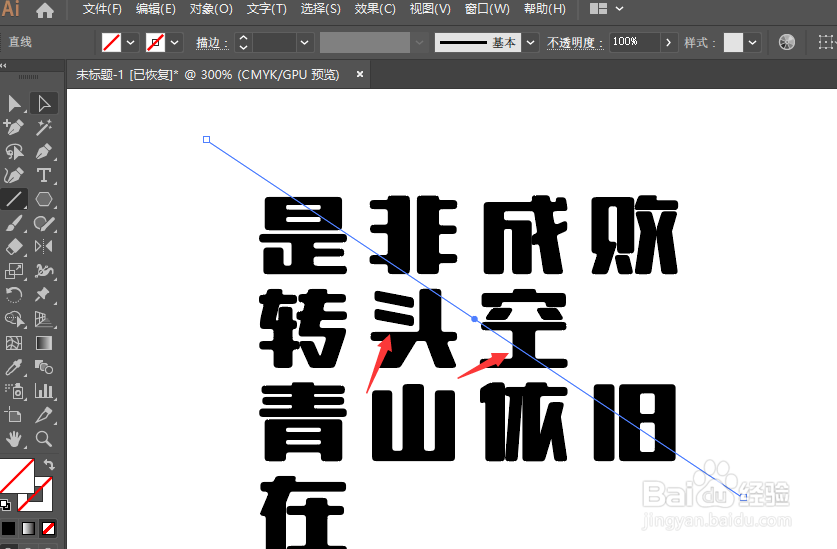Select the Scale tool
Viewport: 837px width, 549px height.
pos(14,271)
